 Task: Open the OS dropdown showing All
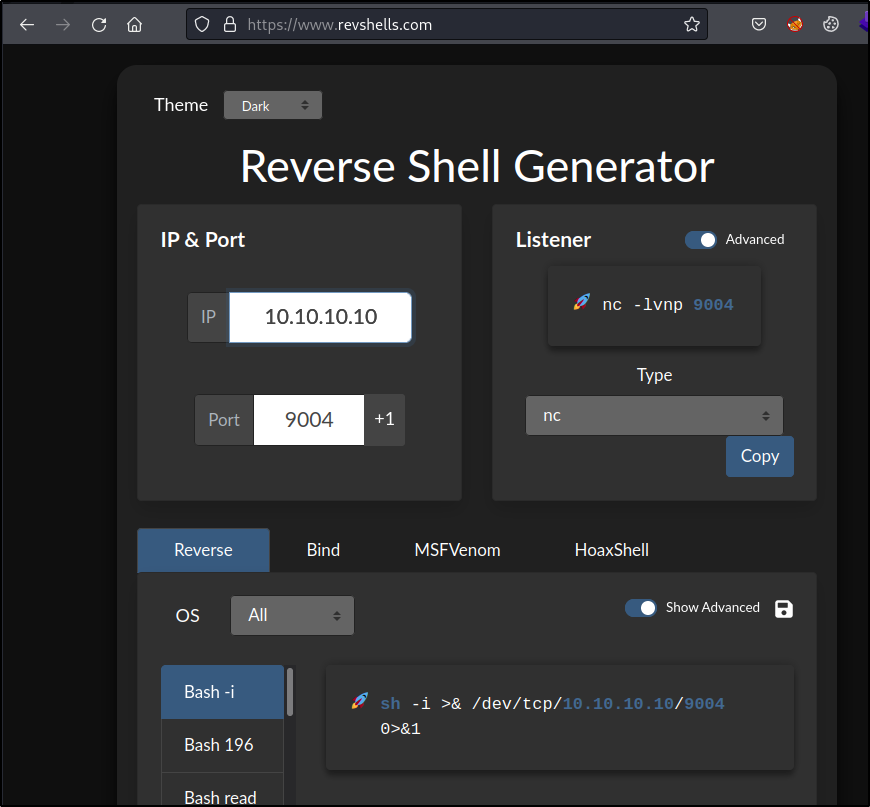292,615
